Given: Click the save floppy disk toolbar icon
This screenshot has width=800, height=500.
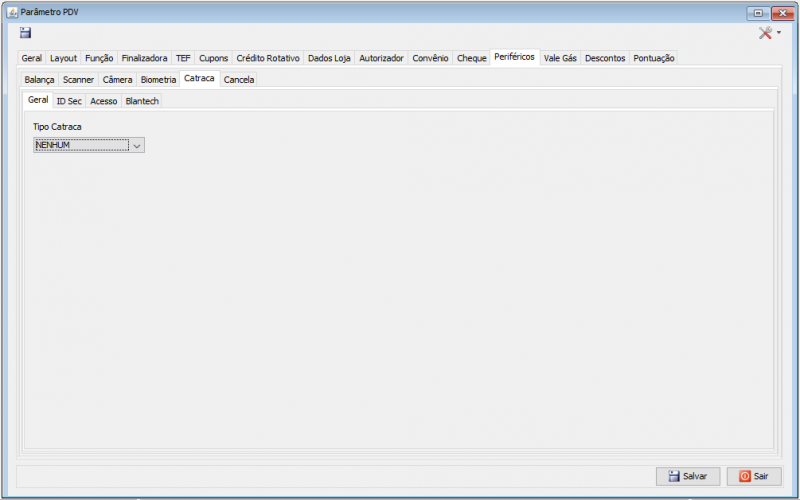Looking at the screenshot, I should coord(25,33).
